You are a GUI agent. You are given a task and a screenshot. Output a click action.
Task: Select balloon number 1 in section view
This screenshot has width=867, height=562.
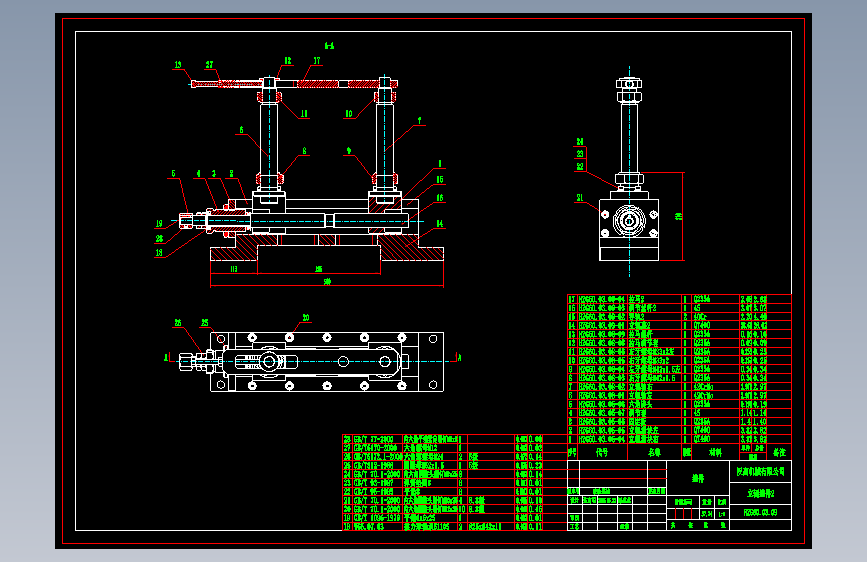coord(440,164)
